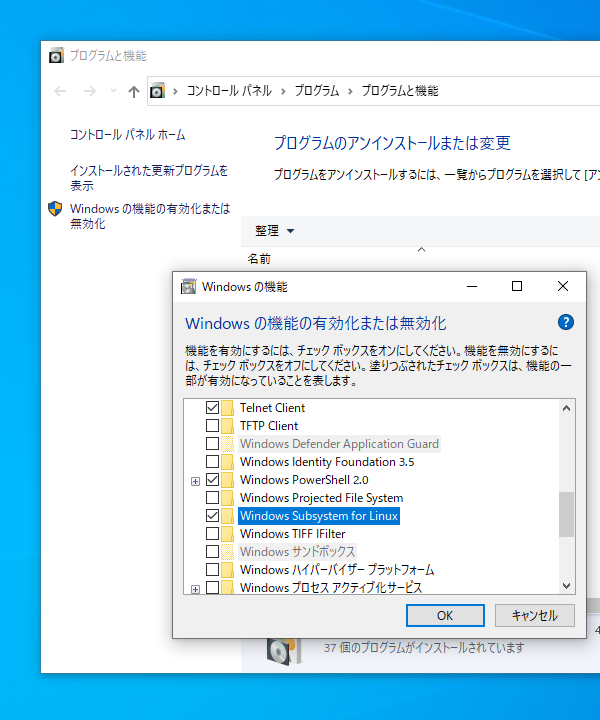Select Windows Projected File System row text
The image size is (600, 720).
321,498
